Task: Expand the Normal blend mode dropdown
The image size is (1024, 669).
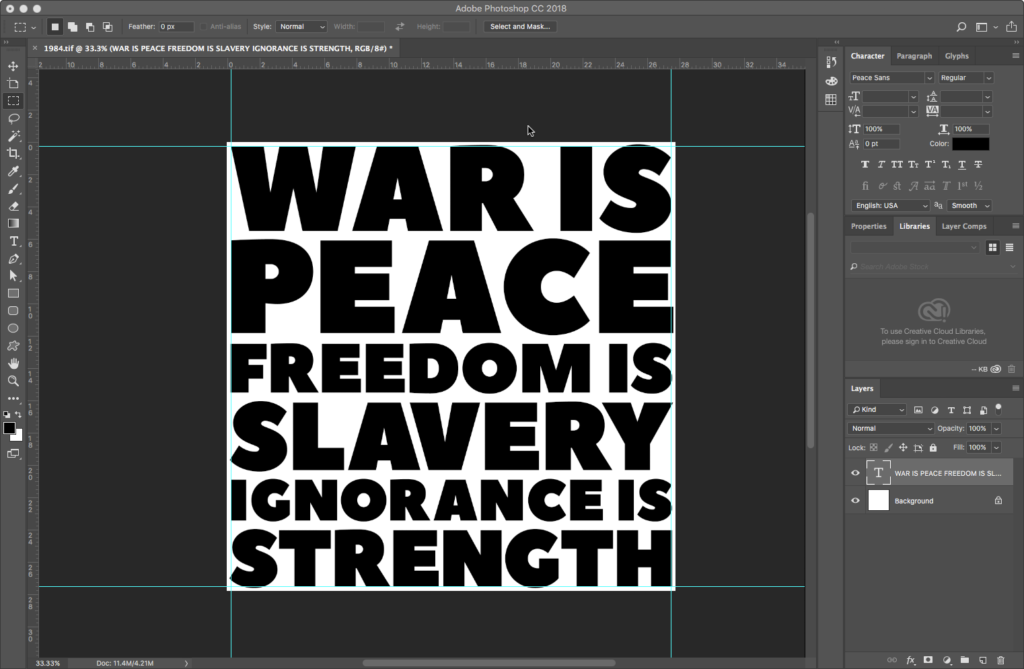Action: pos(891,428)
